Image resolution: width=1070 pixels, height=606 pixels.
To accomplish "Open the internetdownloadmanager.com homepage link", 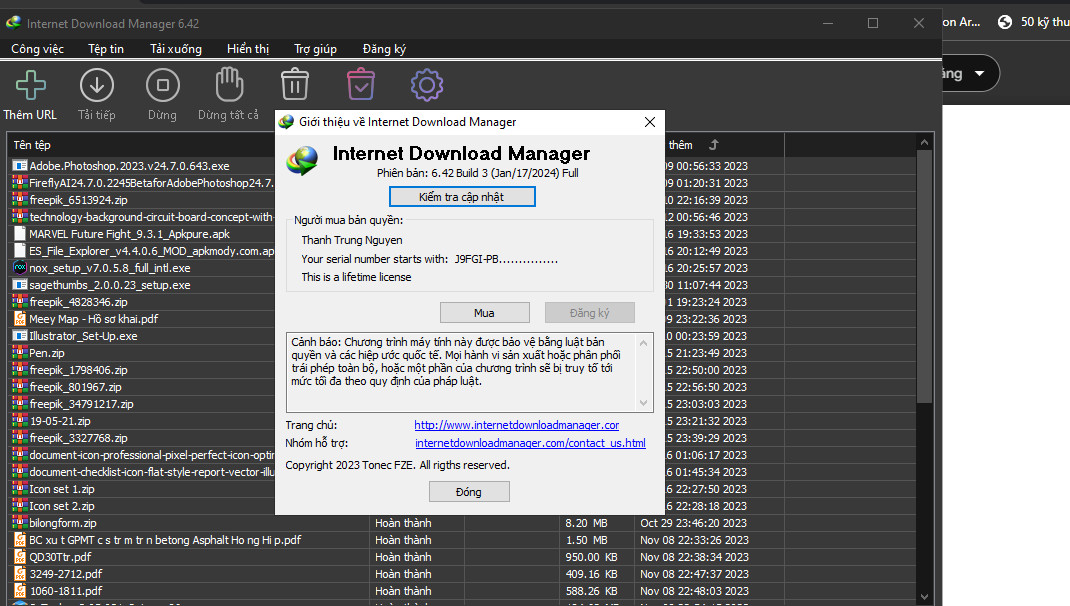I will [x=517, y=425].
